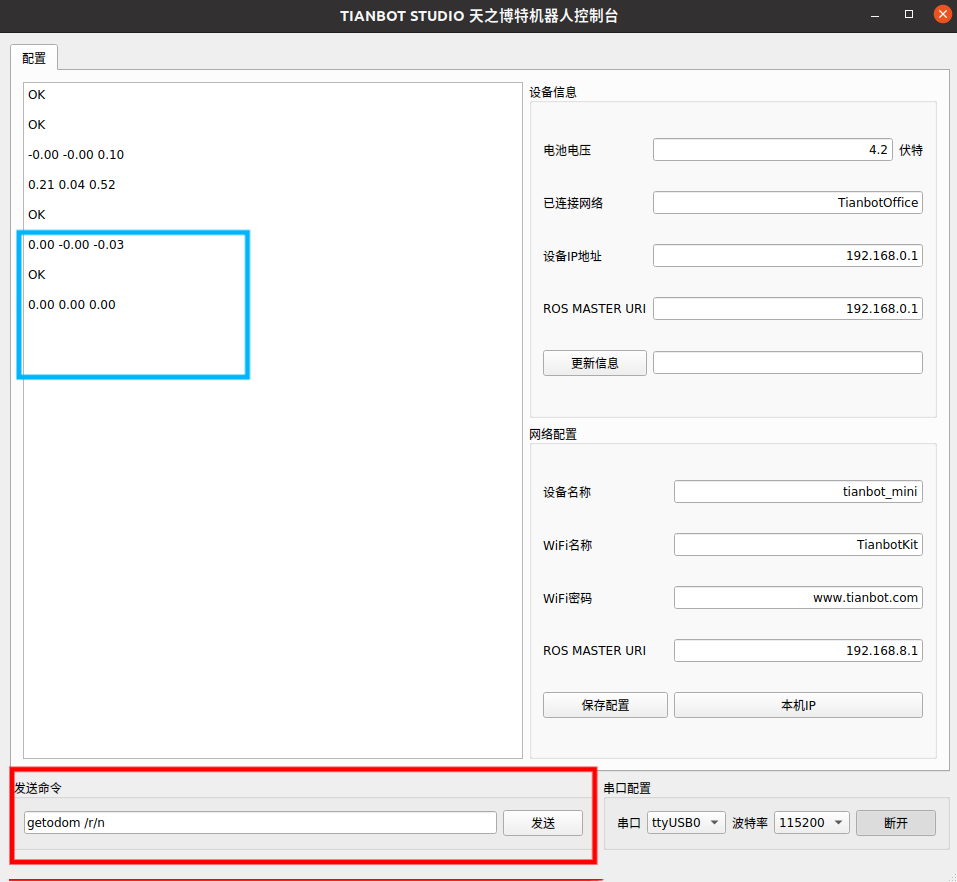Click the 本机IP button
The height and width of the screenshot is (882, 957).
pos(797,705)
